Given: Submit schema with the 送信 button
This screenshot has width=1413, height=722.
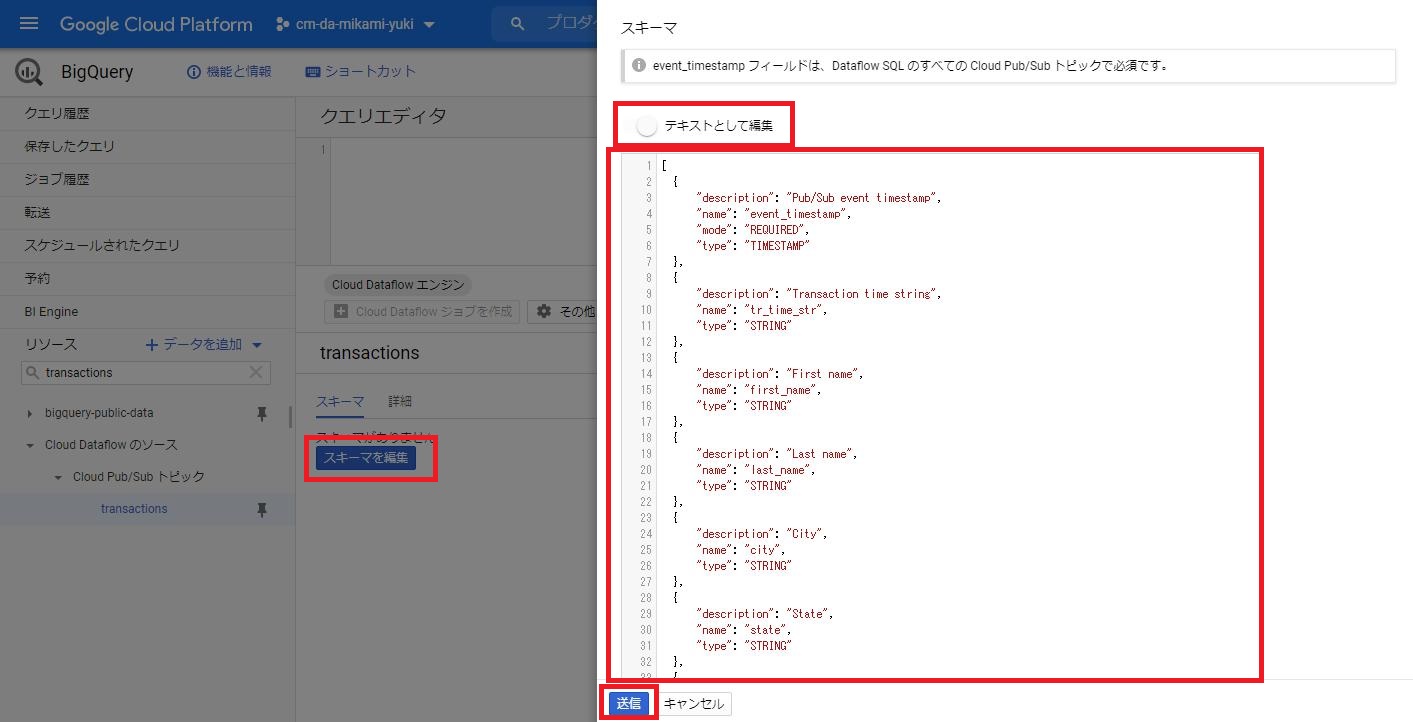Looking at the screenshot, I should point(628,703).
